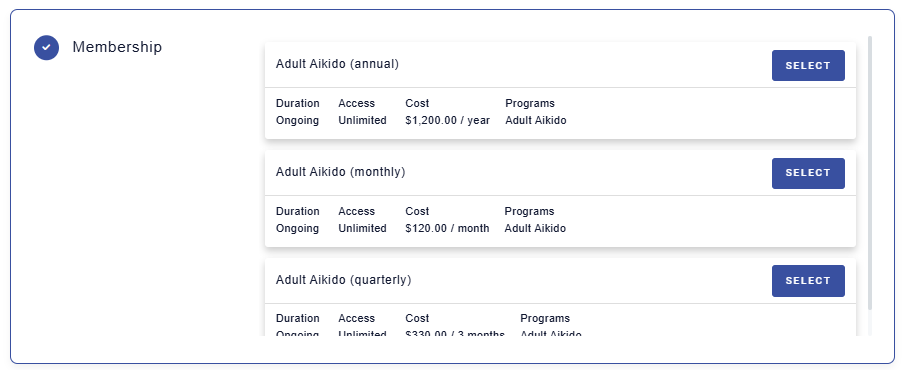Click Ongoing value in monthly card
Image resolution: width=907 pixels, height=370 pixels.
pyautogui.click(x=297, y=228)
